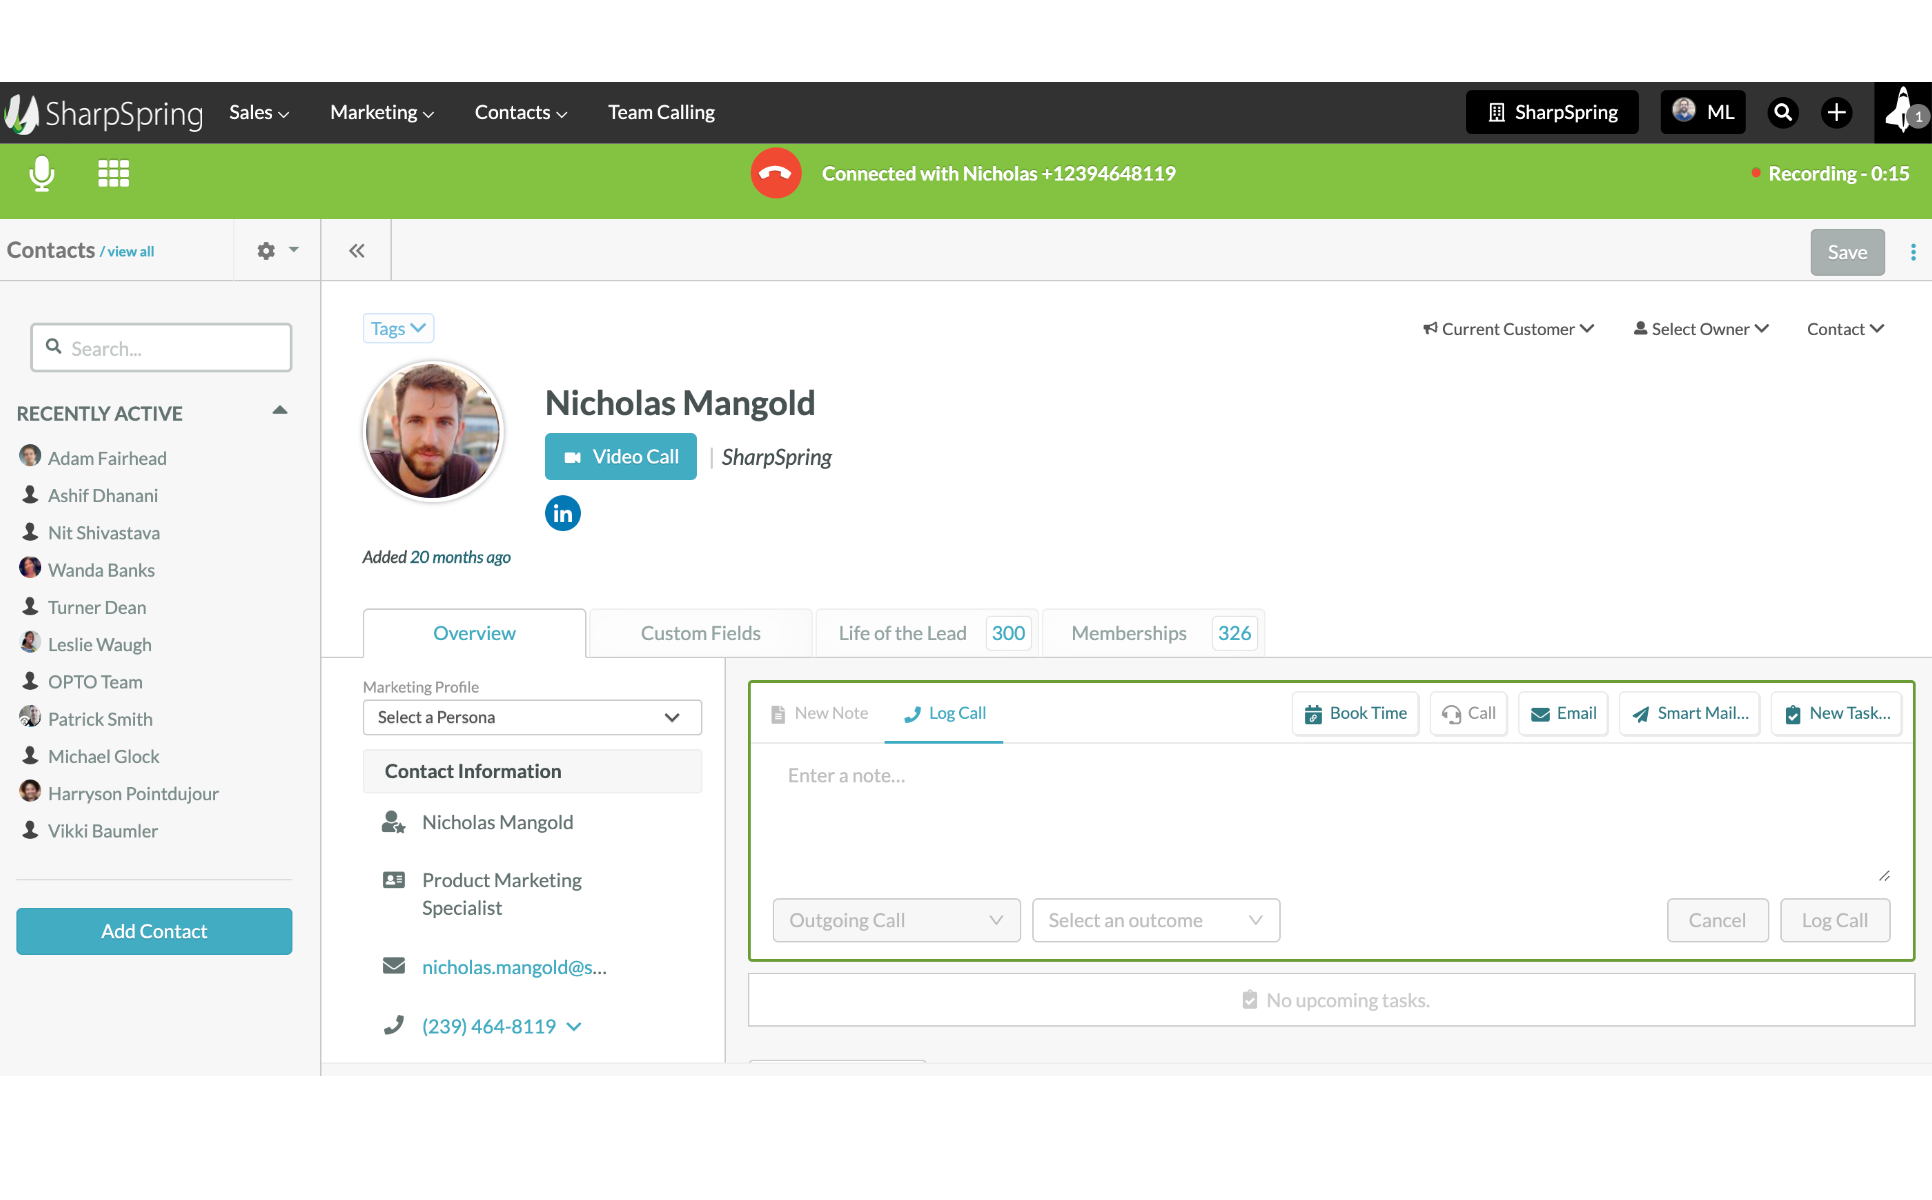Mute the call microphone icon
Image resolution: width=1932 pixels, height=1200 pixels.
coord(42,174)
